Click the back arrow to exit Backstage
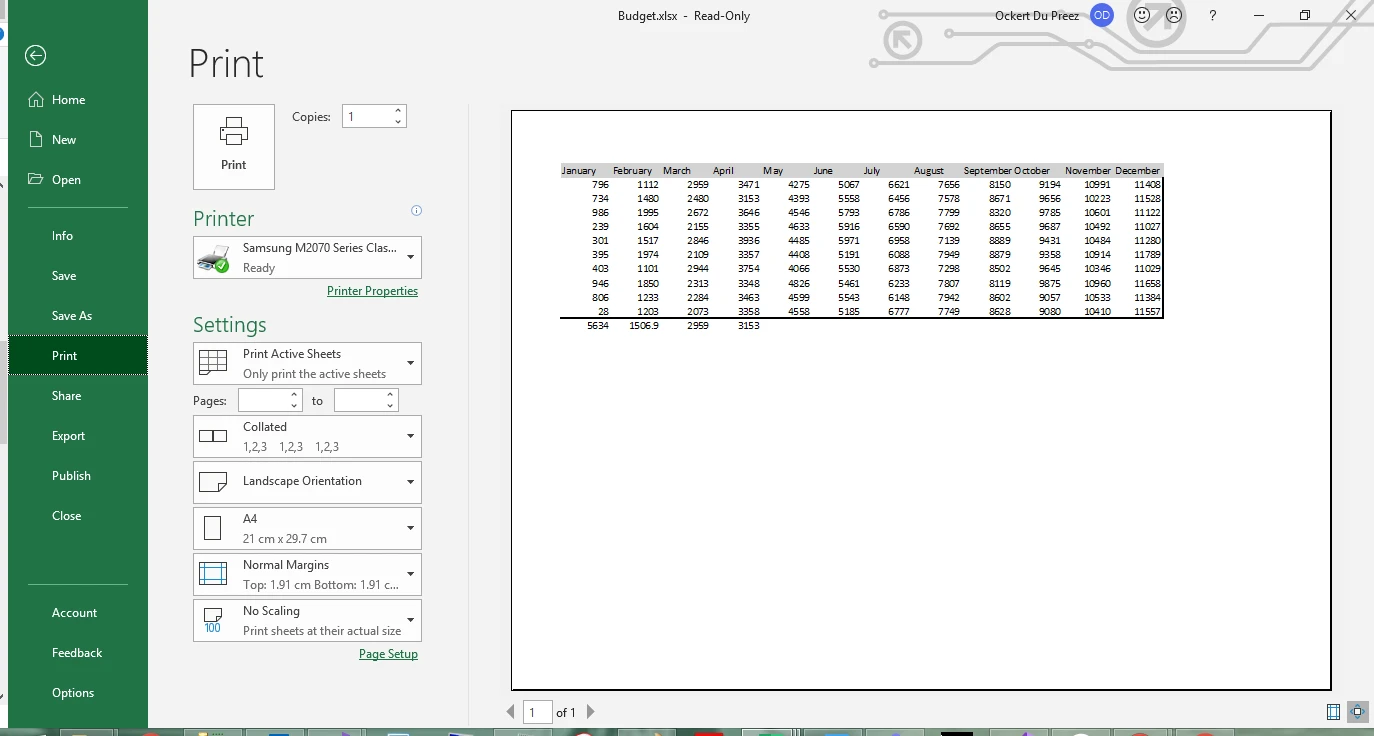 (x=36, y=56)
